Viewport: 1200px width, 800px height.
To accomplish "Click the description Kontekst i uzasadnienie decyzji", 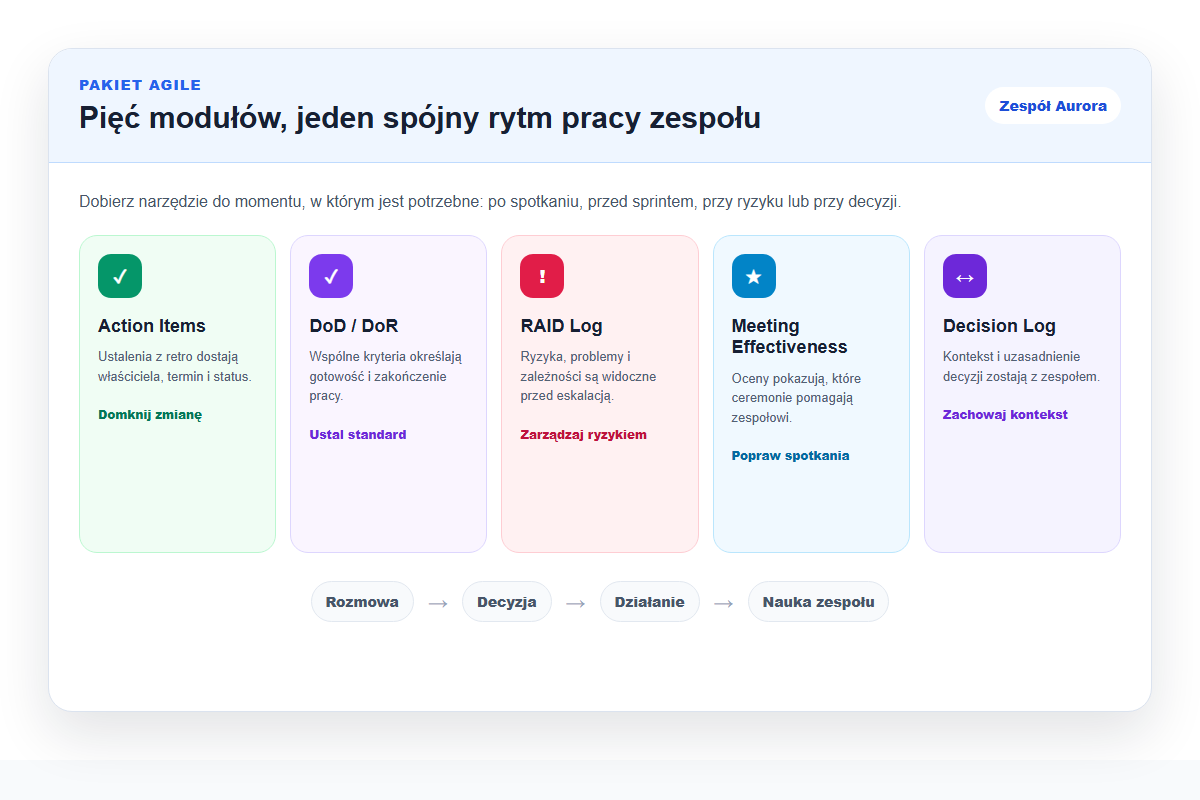I will (1021, 366).
